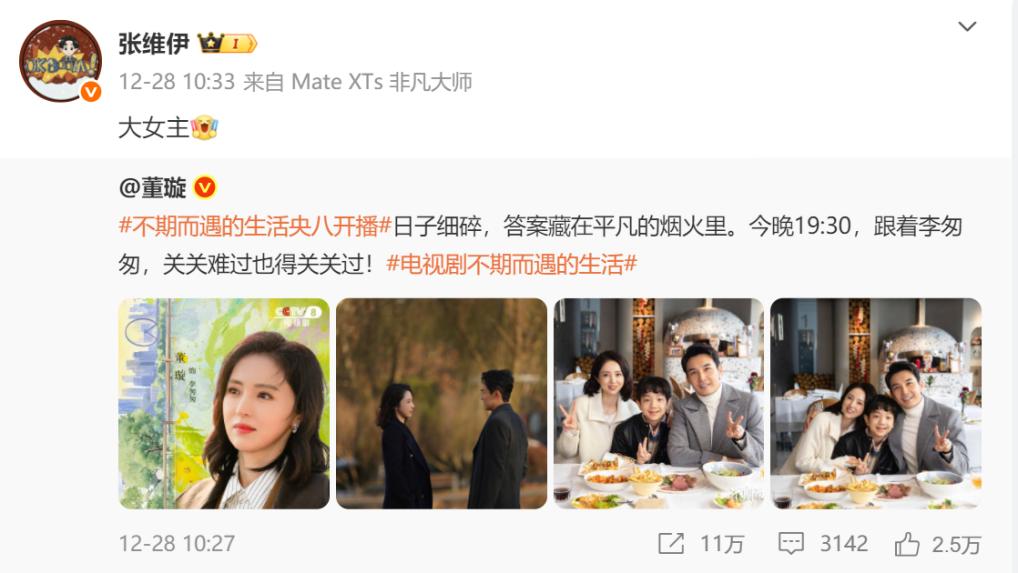View third family dinner photo
1018x573 pixels.
658,403
